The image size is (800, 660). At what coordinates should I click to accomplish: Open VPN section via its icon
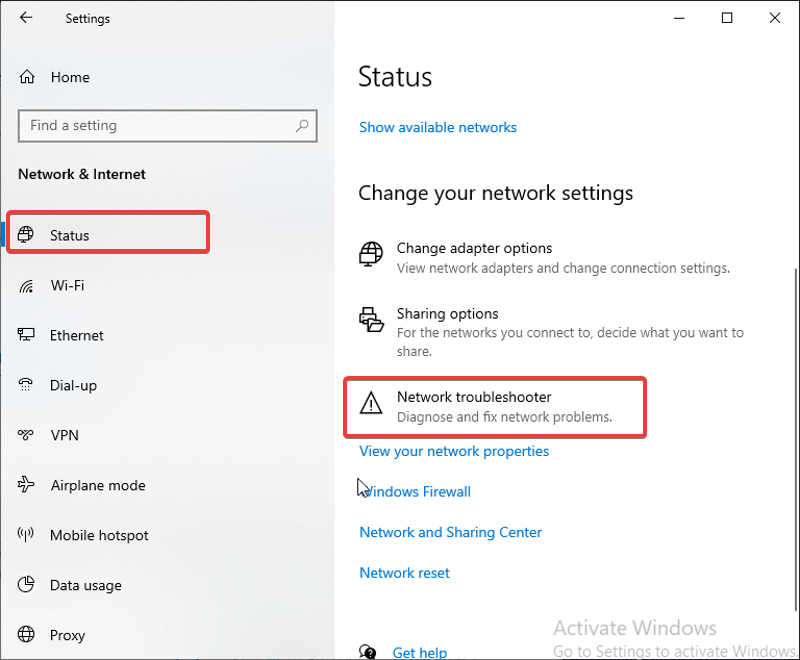click(x=26, y=435)
